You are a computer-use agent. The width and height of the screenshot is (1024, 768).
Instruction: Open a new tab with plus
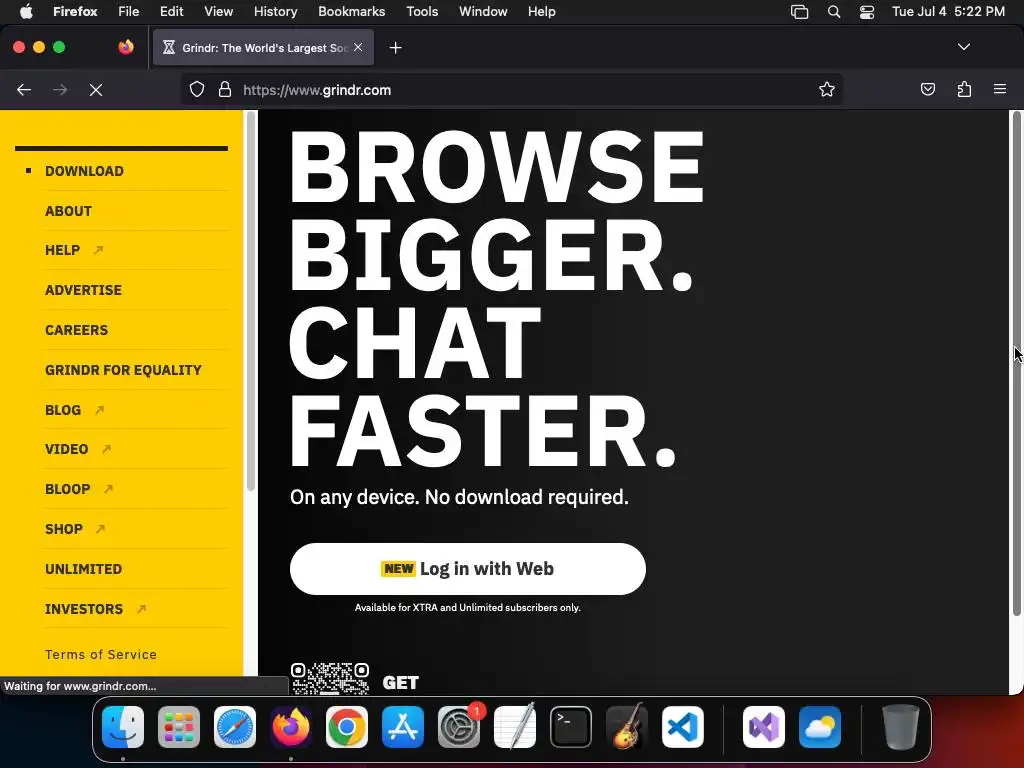tap(395, 48)
